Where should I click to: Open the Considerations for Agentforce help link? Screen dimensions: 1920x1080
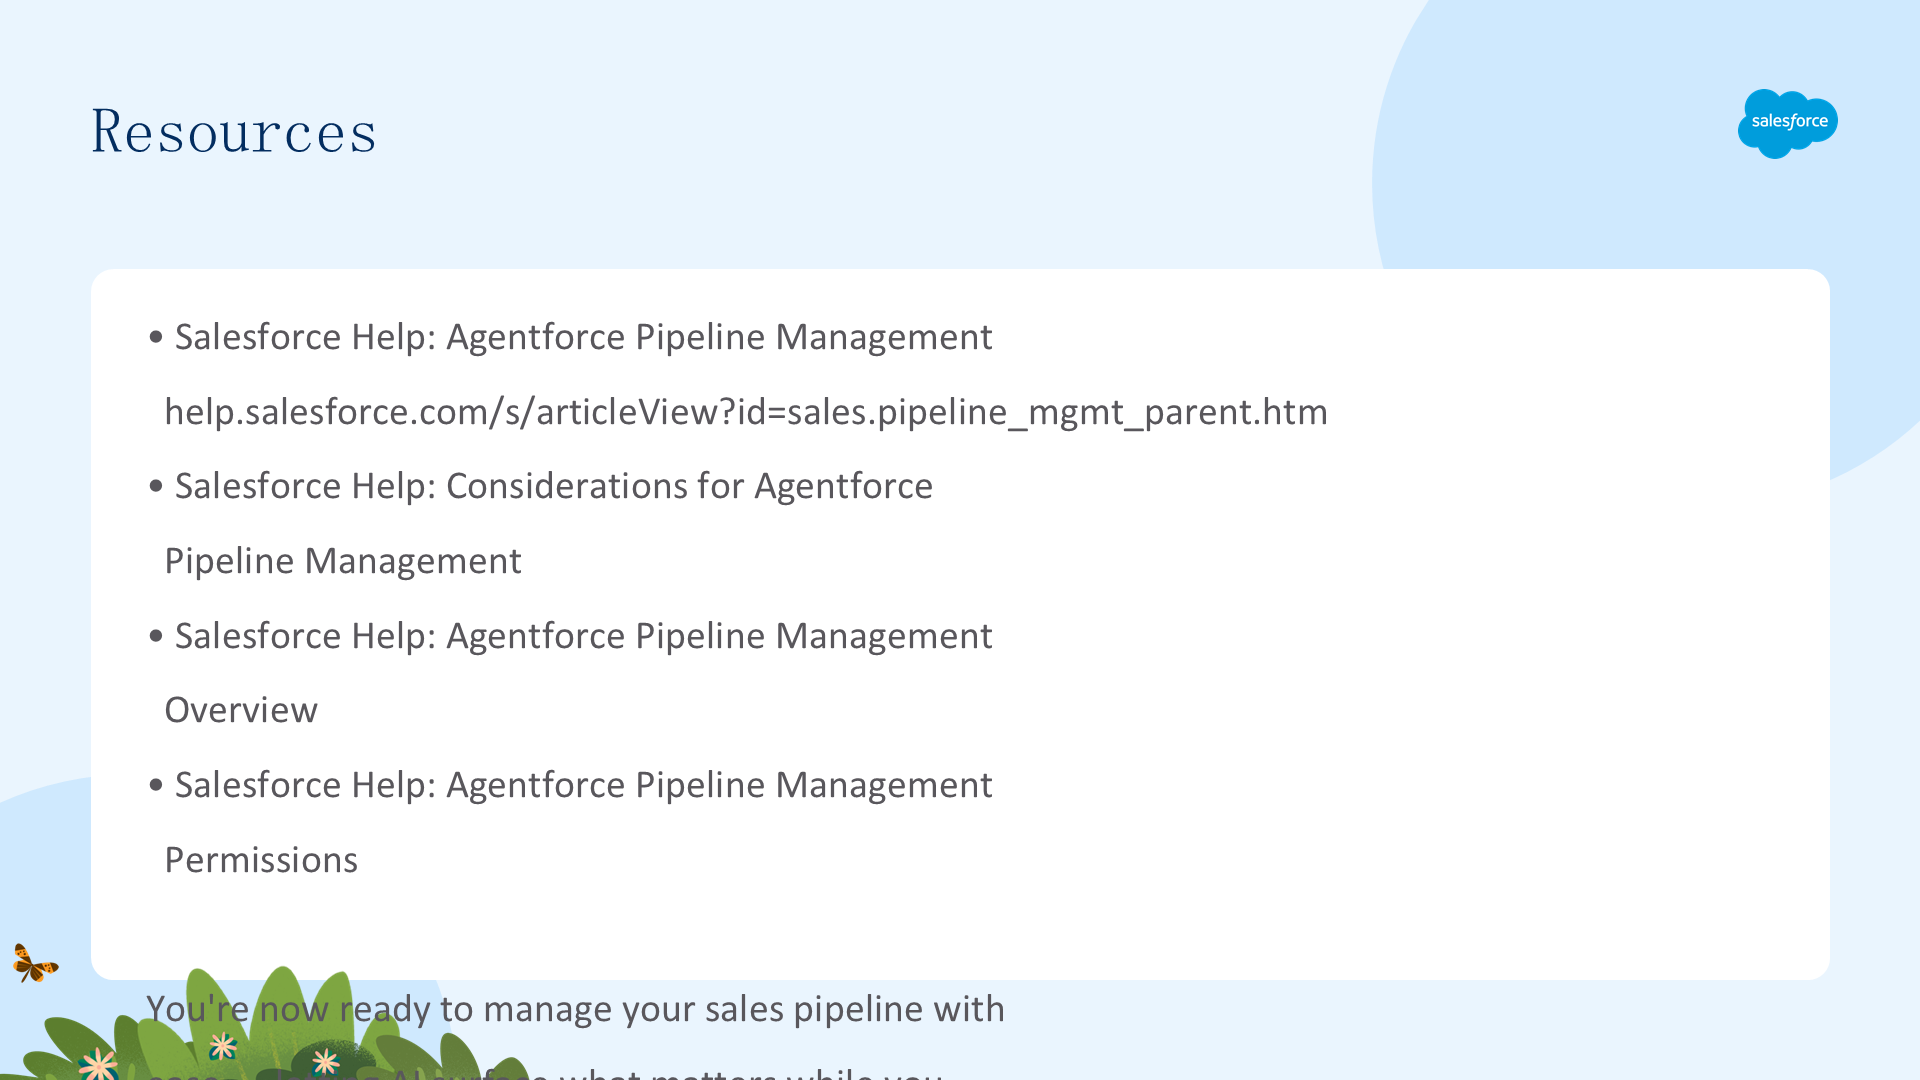(554, 486)
